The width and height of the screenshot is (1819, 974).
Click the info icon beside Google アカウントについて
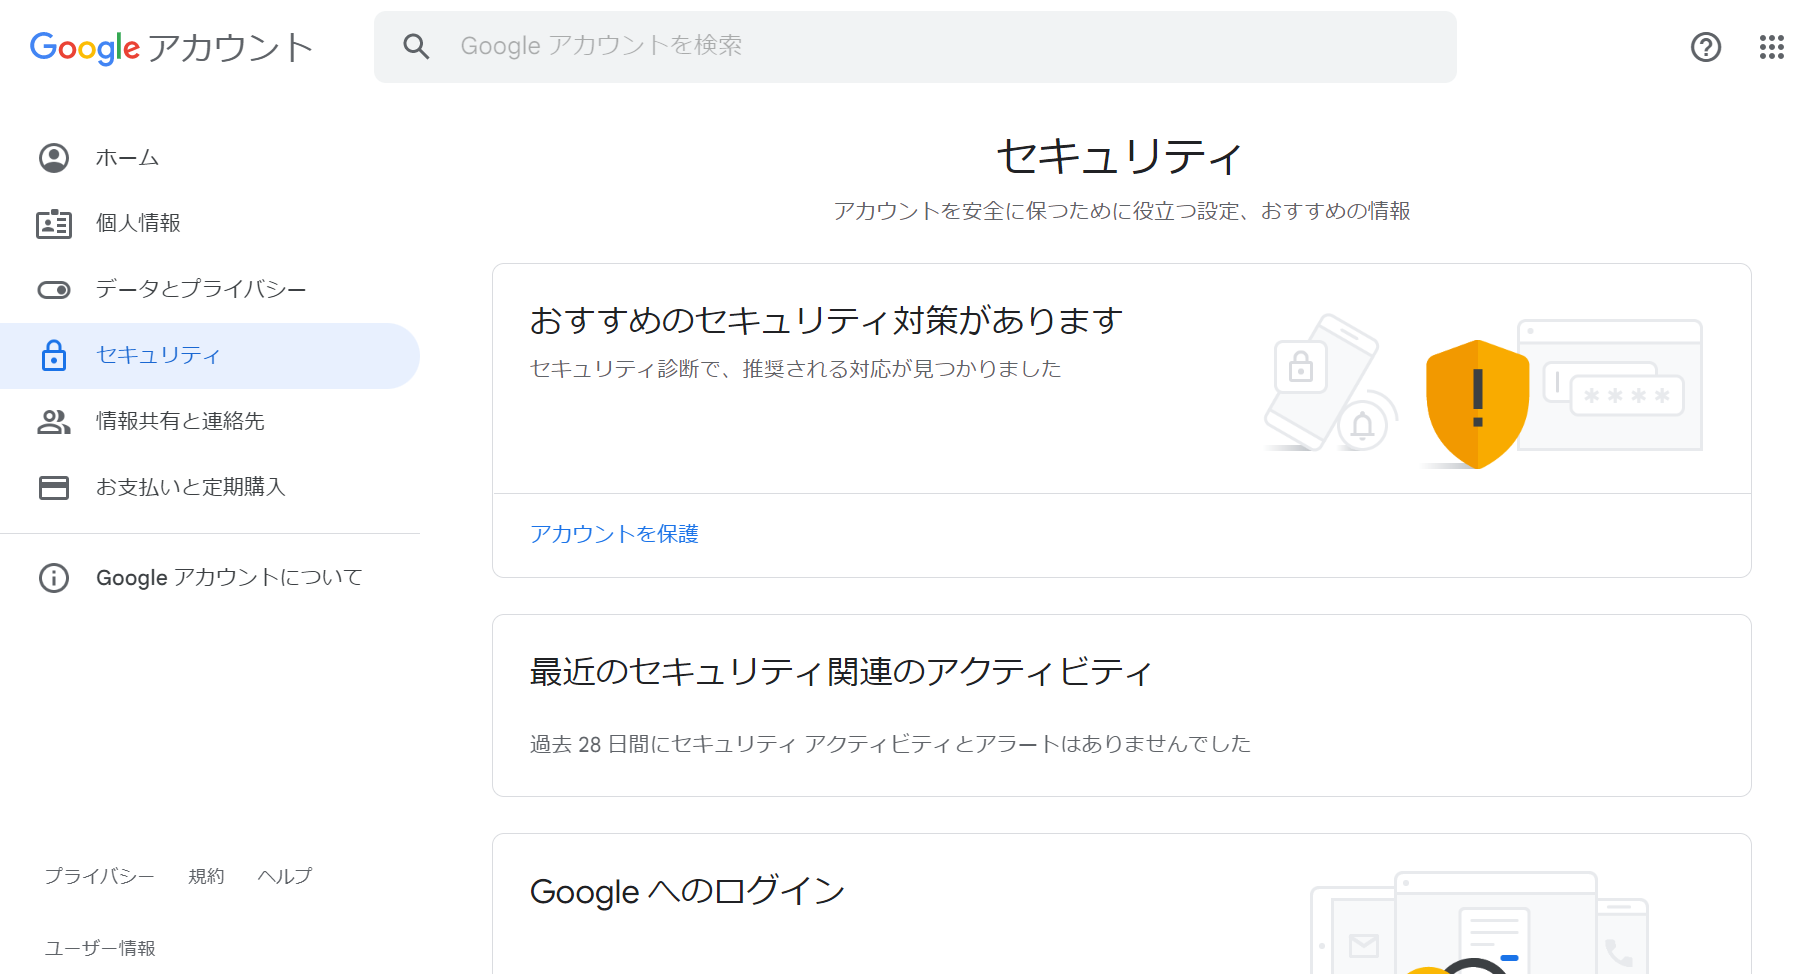tap(54, 578)
